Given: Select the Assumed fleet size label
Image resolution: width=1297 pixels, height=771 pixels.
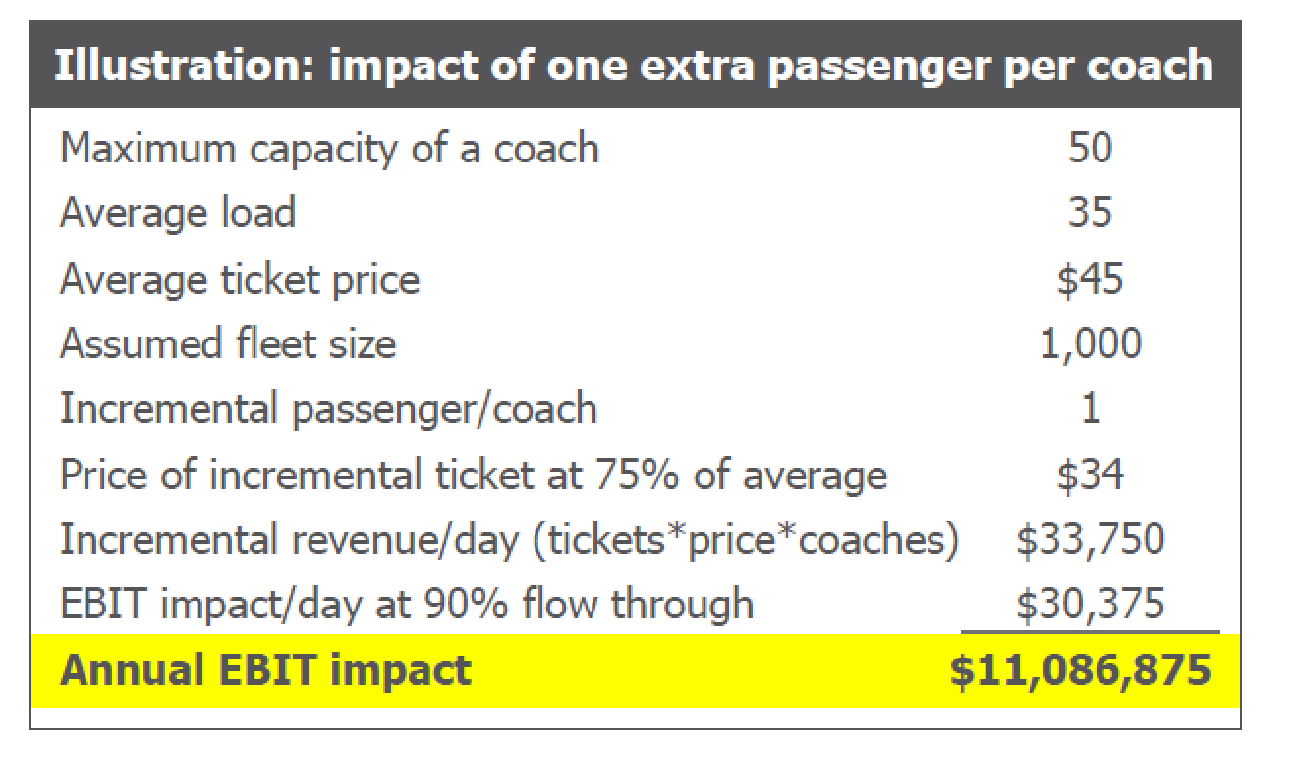Looking at the screenshot, I should pyautogui.click(x=228, y=344).
